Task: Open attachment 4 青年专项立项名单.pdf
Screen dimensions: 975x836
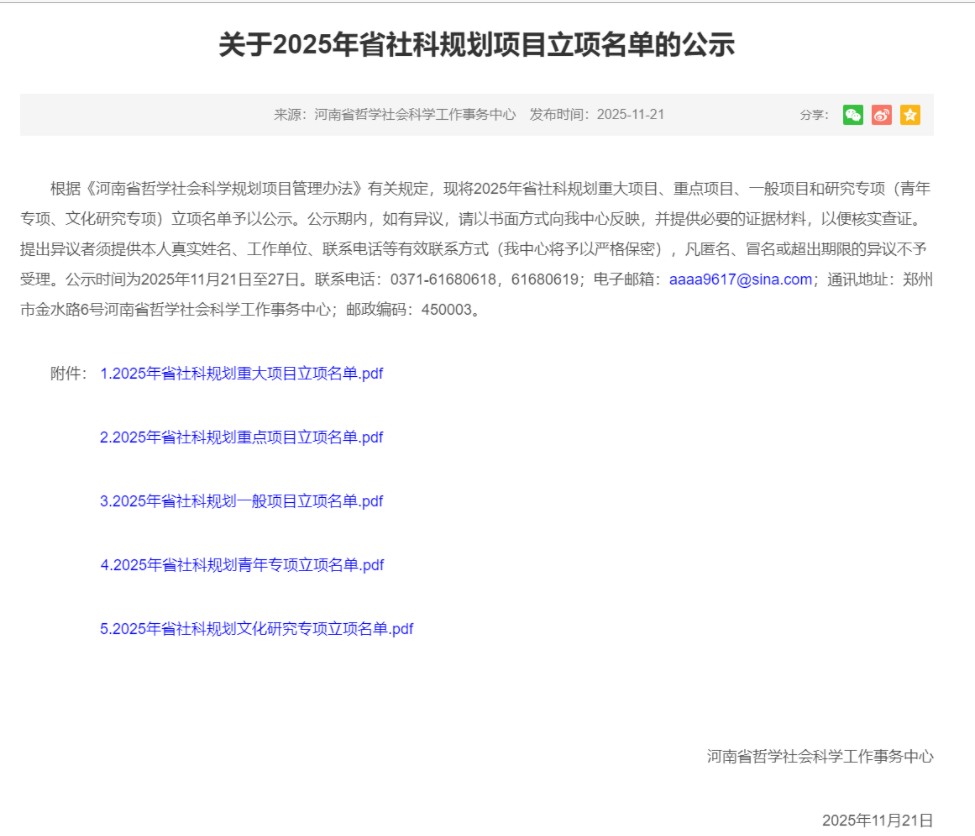Action: point(241,565)
